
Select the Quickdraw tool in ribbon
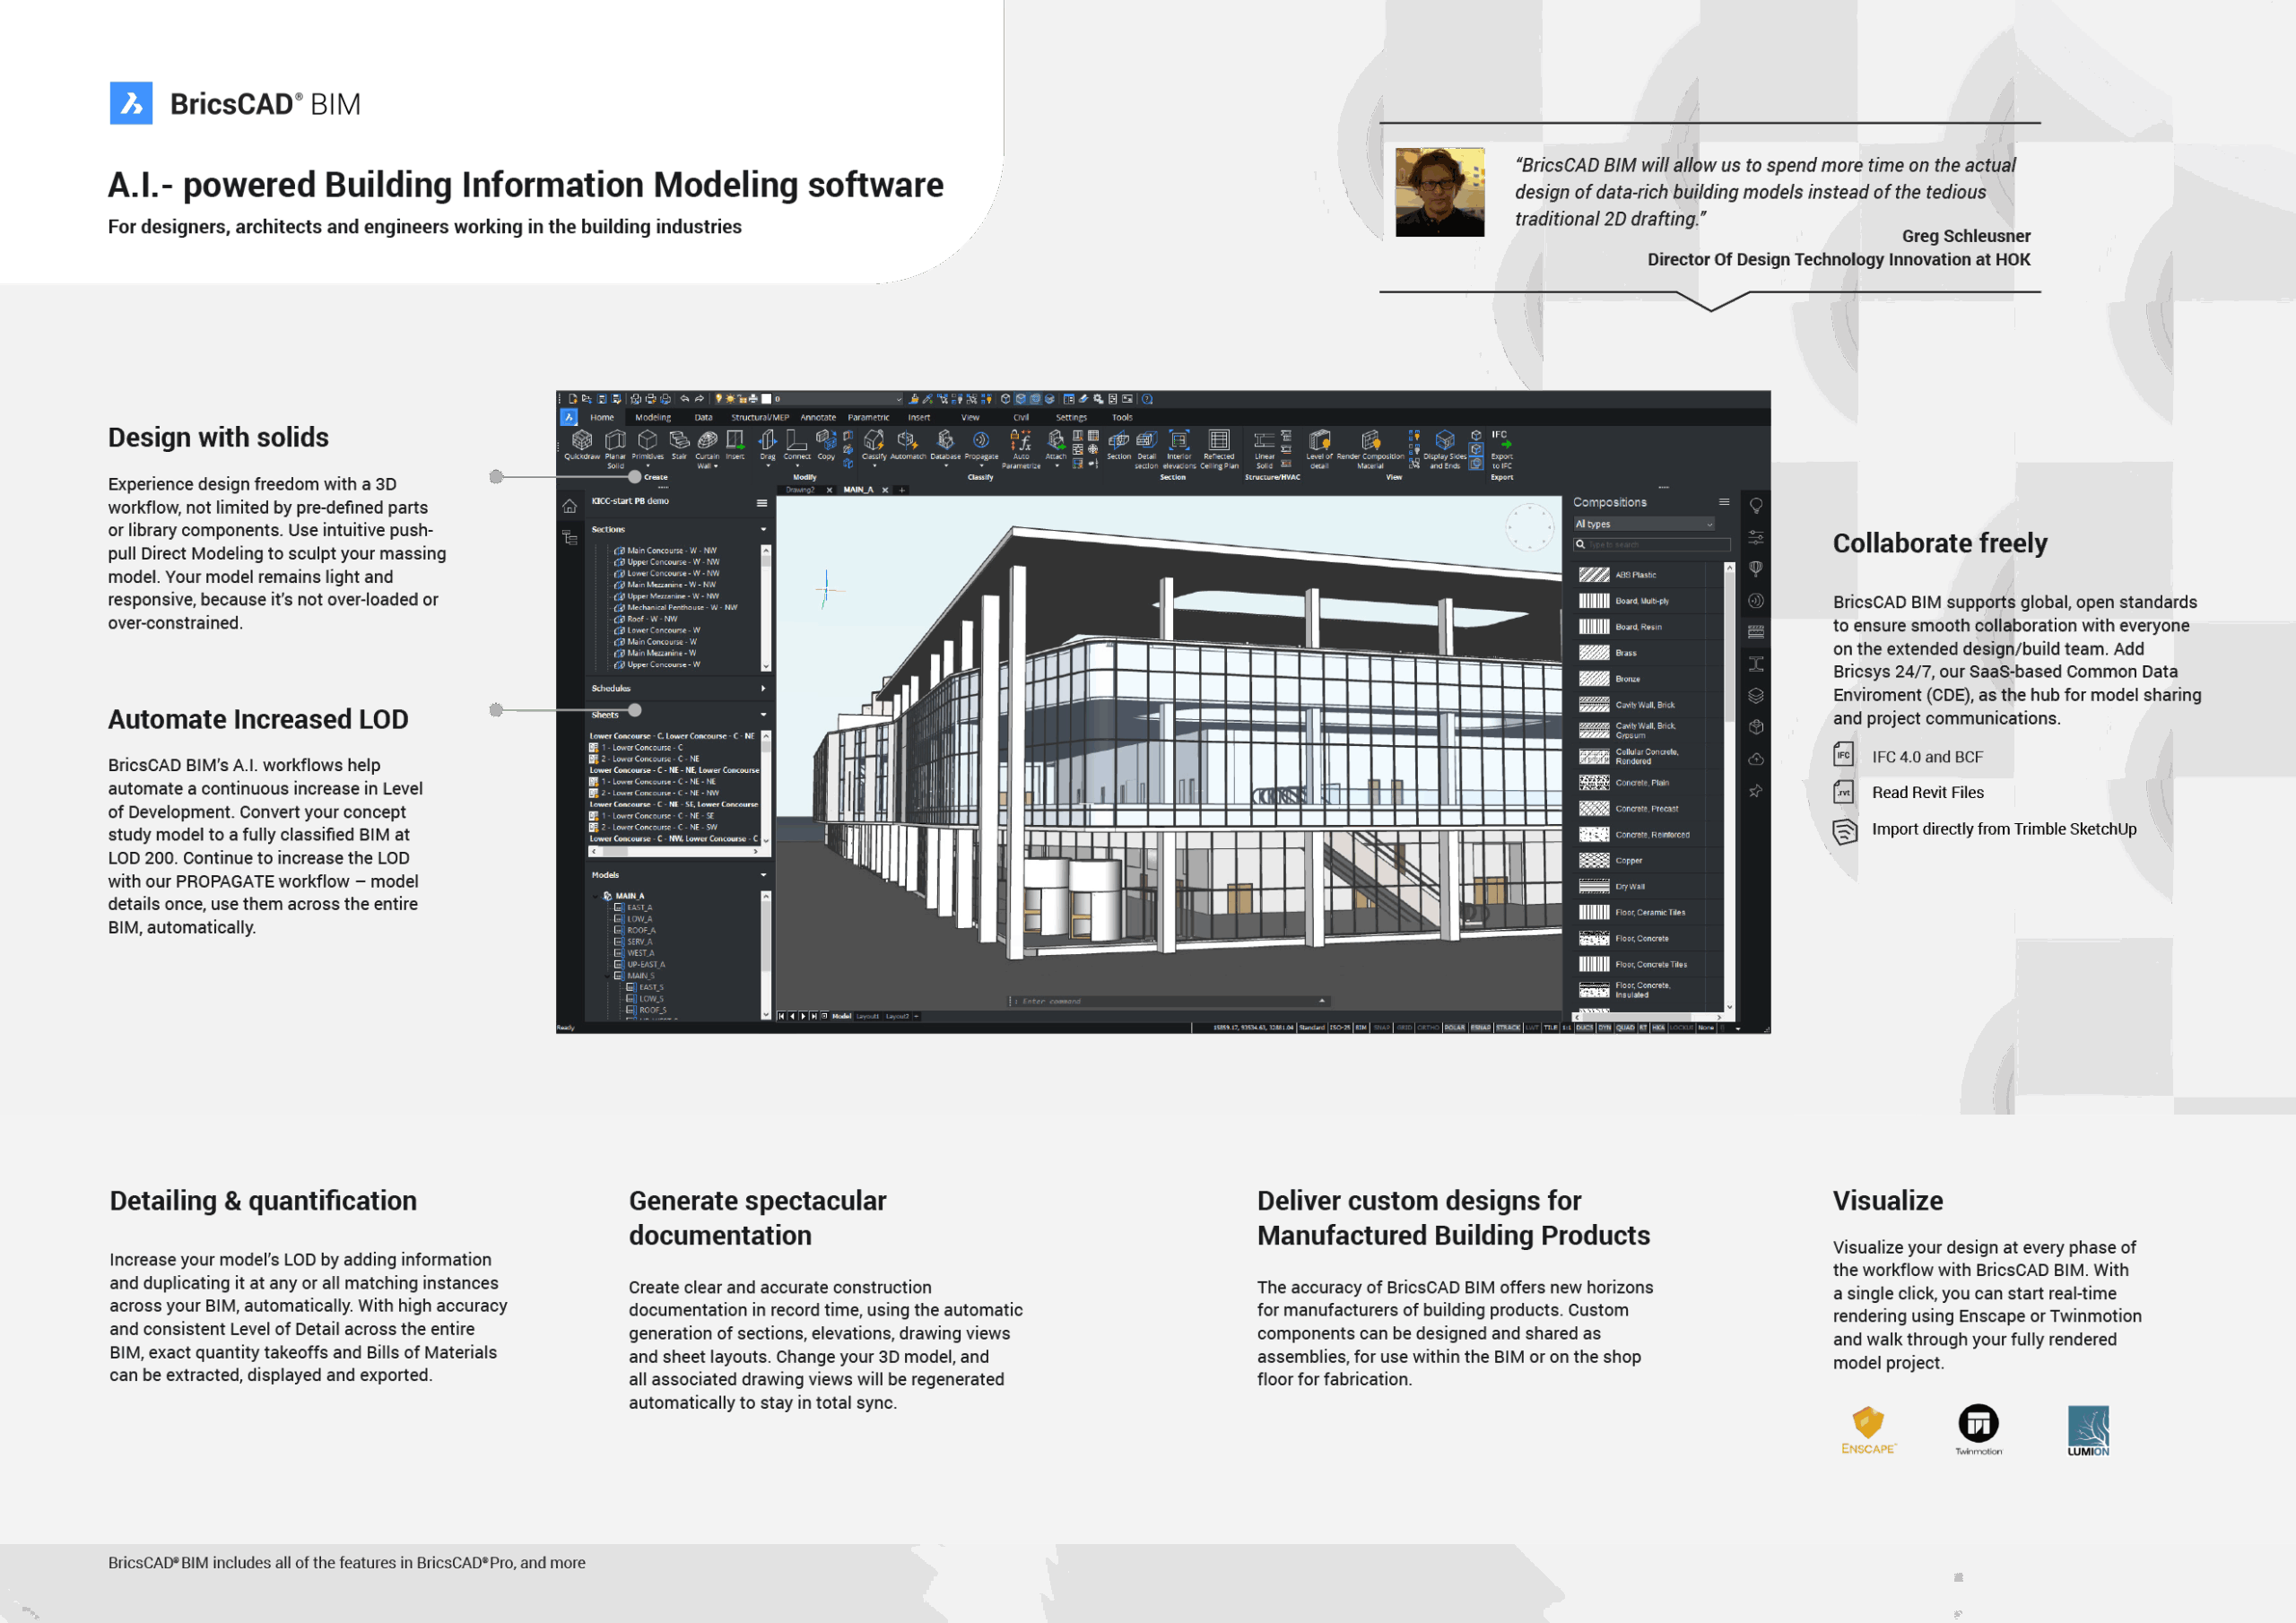click(582, 441)
